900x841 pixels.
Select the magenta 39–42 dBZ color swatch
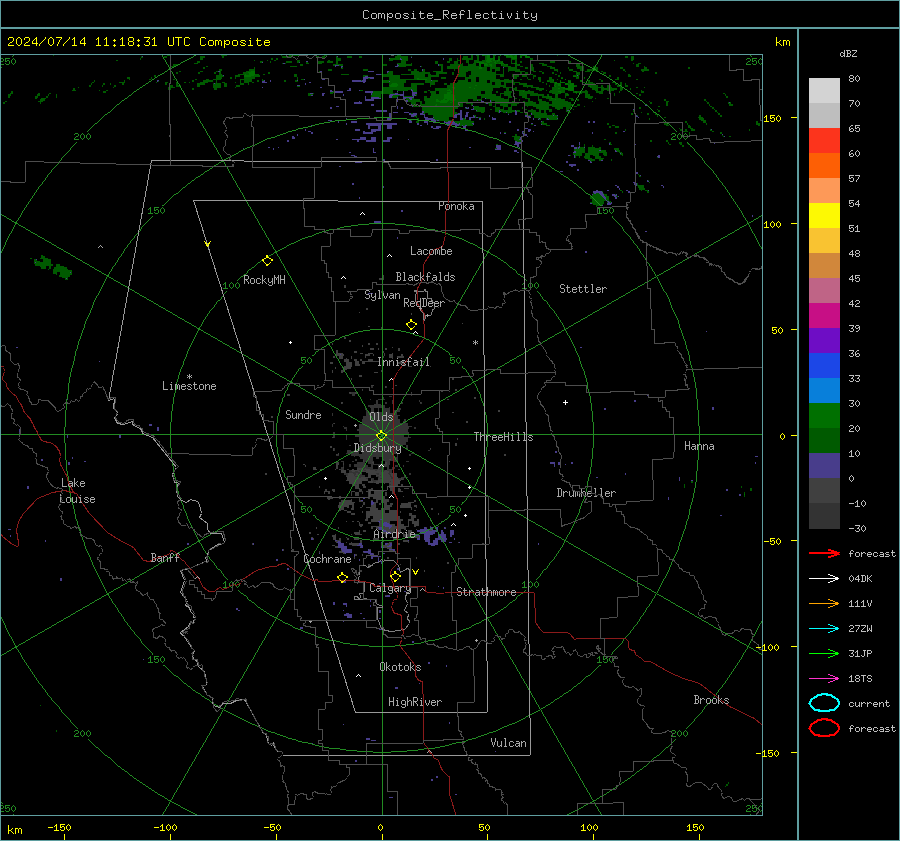[824, 316]
